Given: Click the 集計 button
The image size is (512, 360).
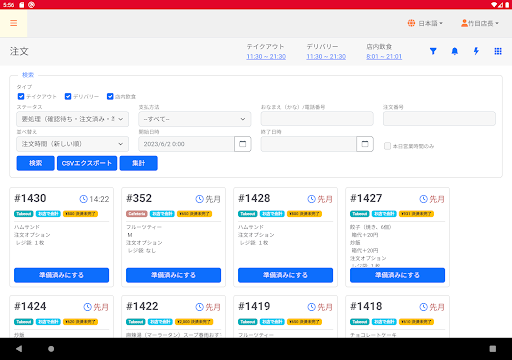Looking at the screenshot, I should [x=139, y=163].
